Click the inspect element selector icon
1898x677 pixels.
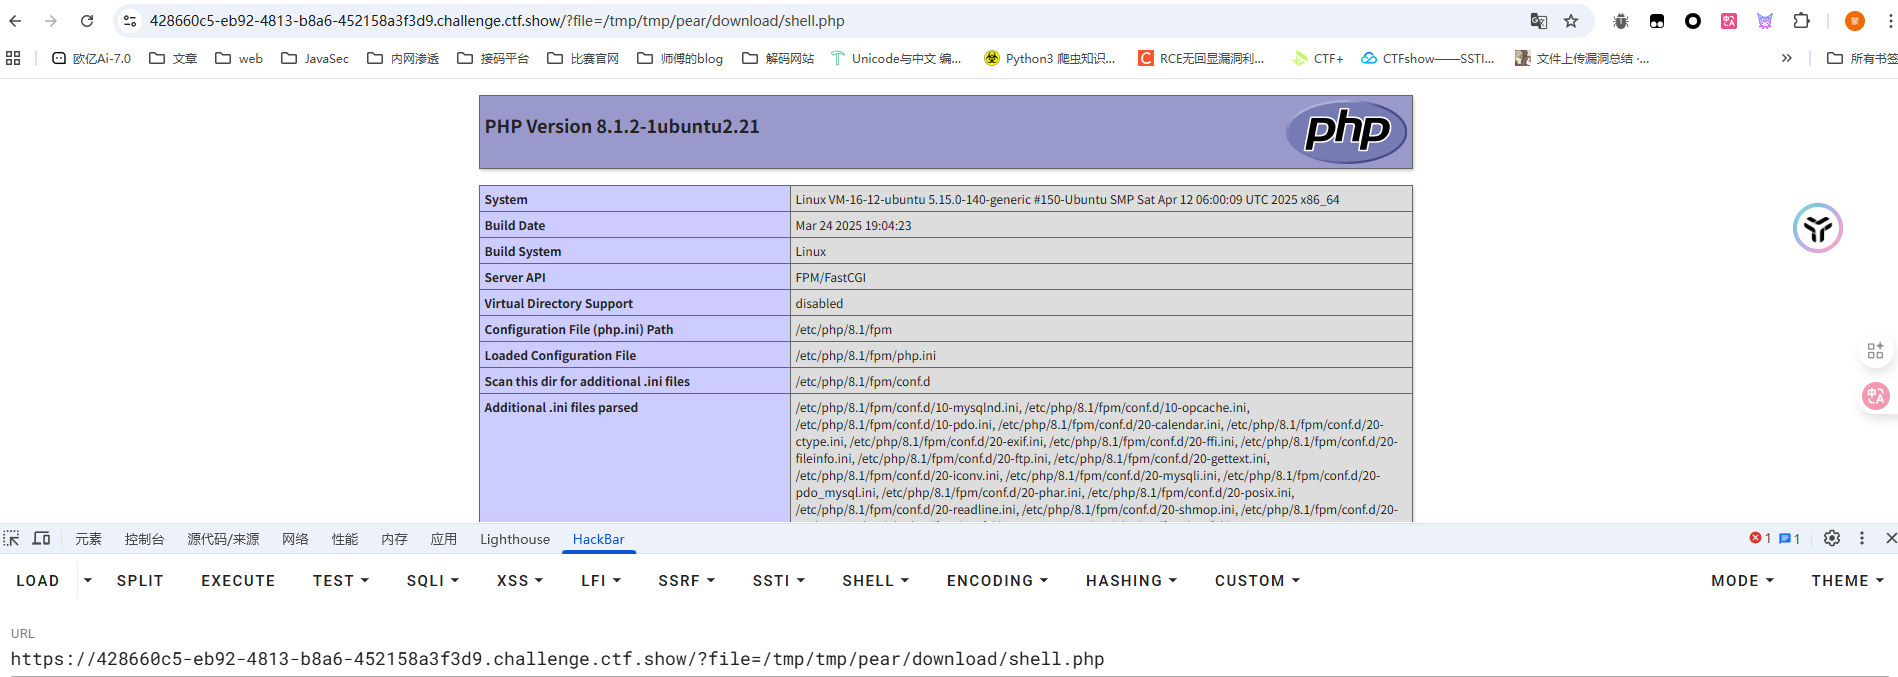(x=12, y=538)
